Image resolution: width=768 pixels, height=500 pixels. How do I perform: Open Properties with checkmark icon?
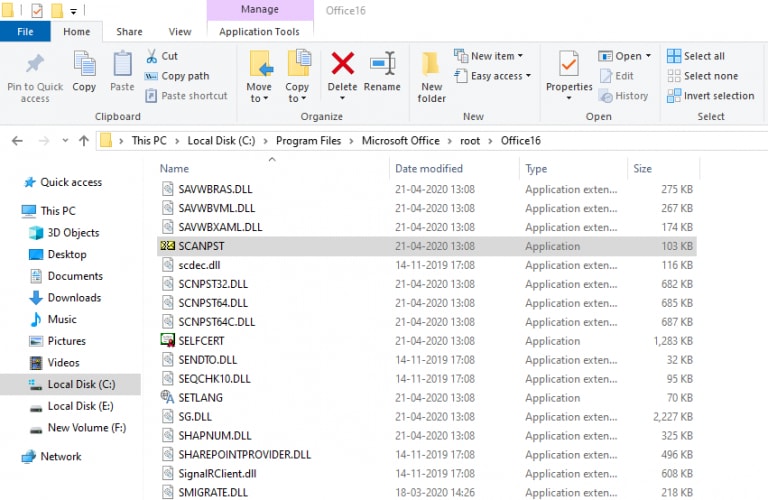pos(569,64)
